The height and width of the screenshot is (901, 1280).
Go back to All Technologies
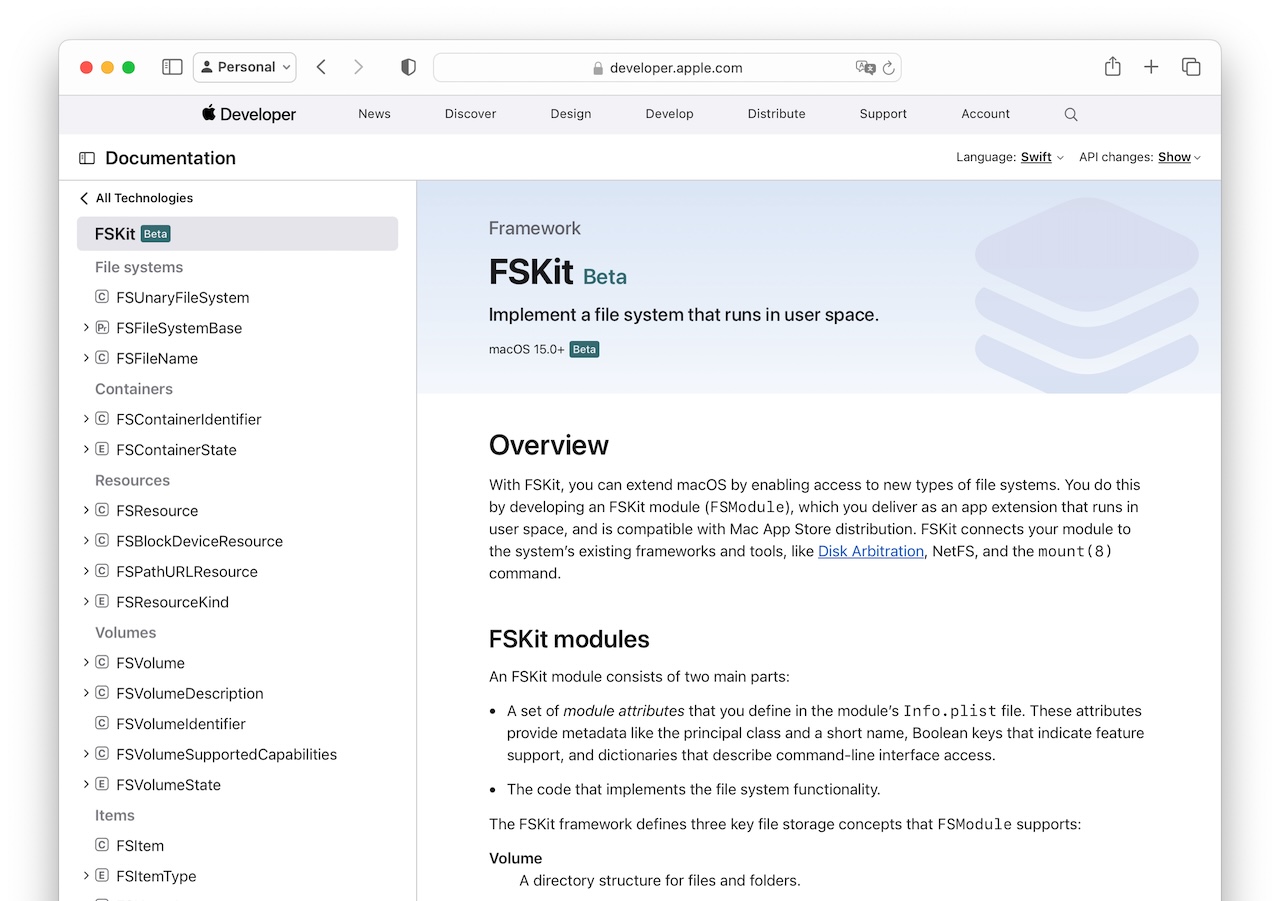coord(136,198)
